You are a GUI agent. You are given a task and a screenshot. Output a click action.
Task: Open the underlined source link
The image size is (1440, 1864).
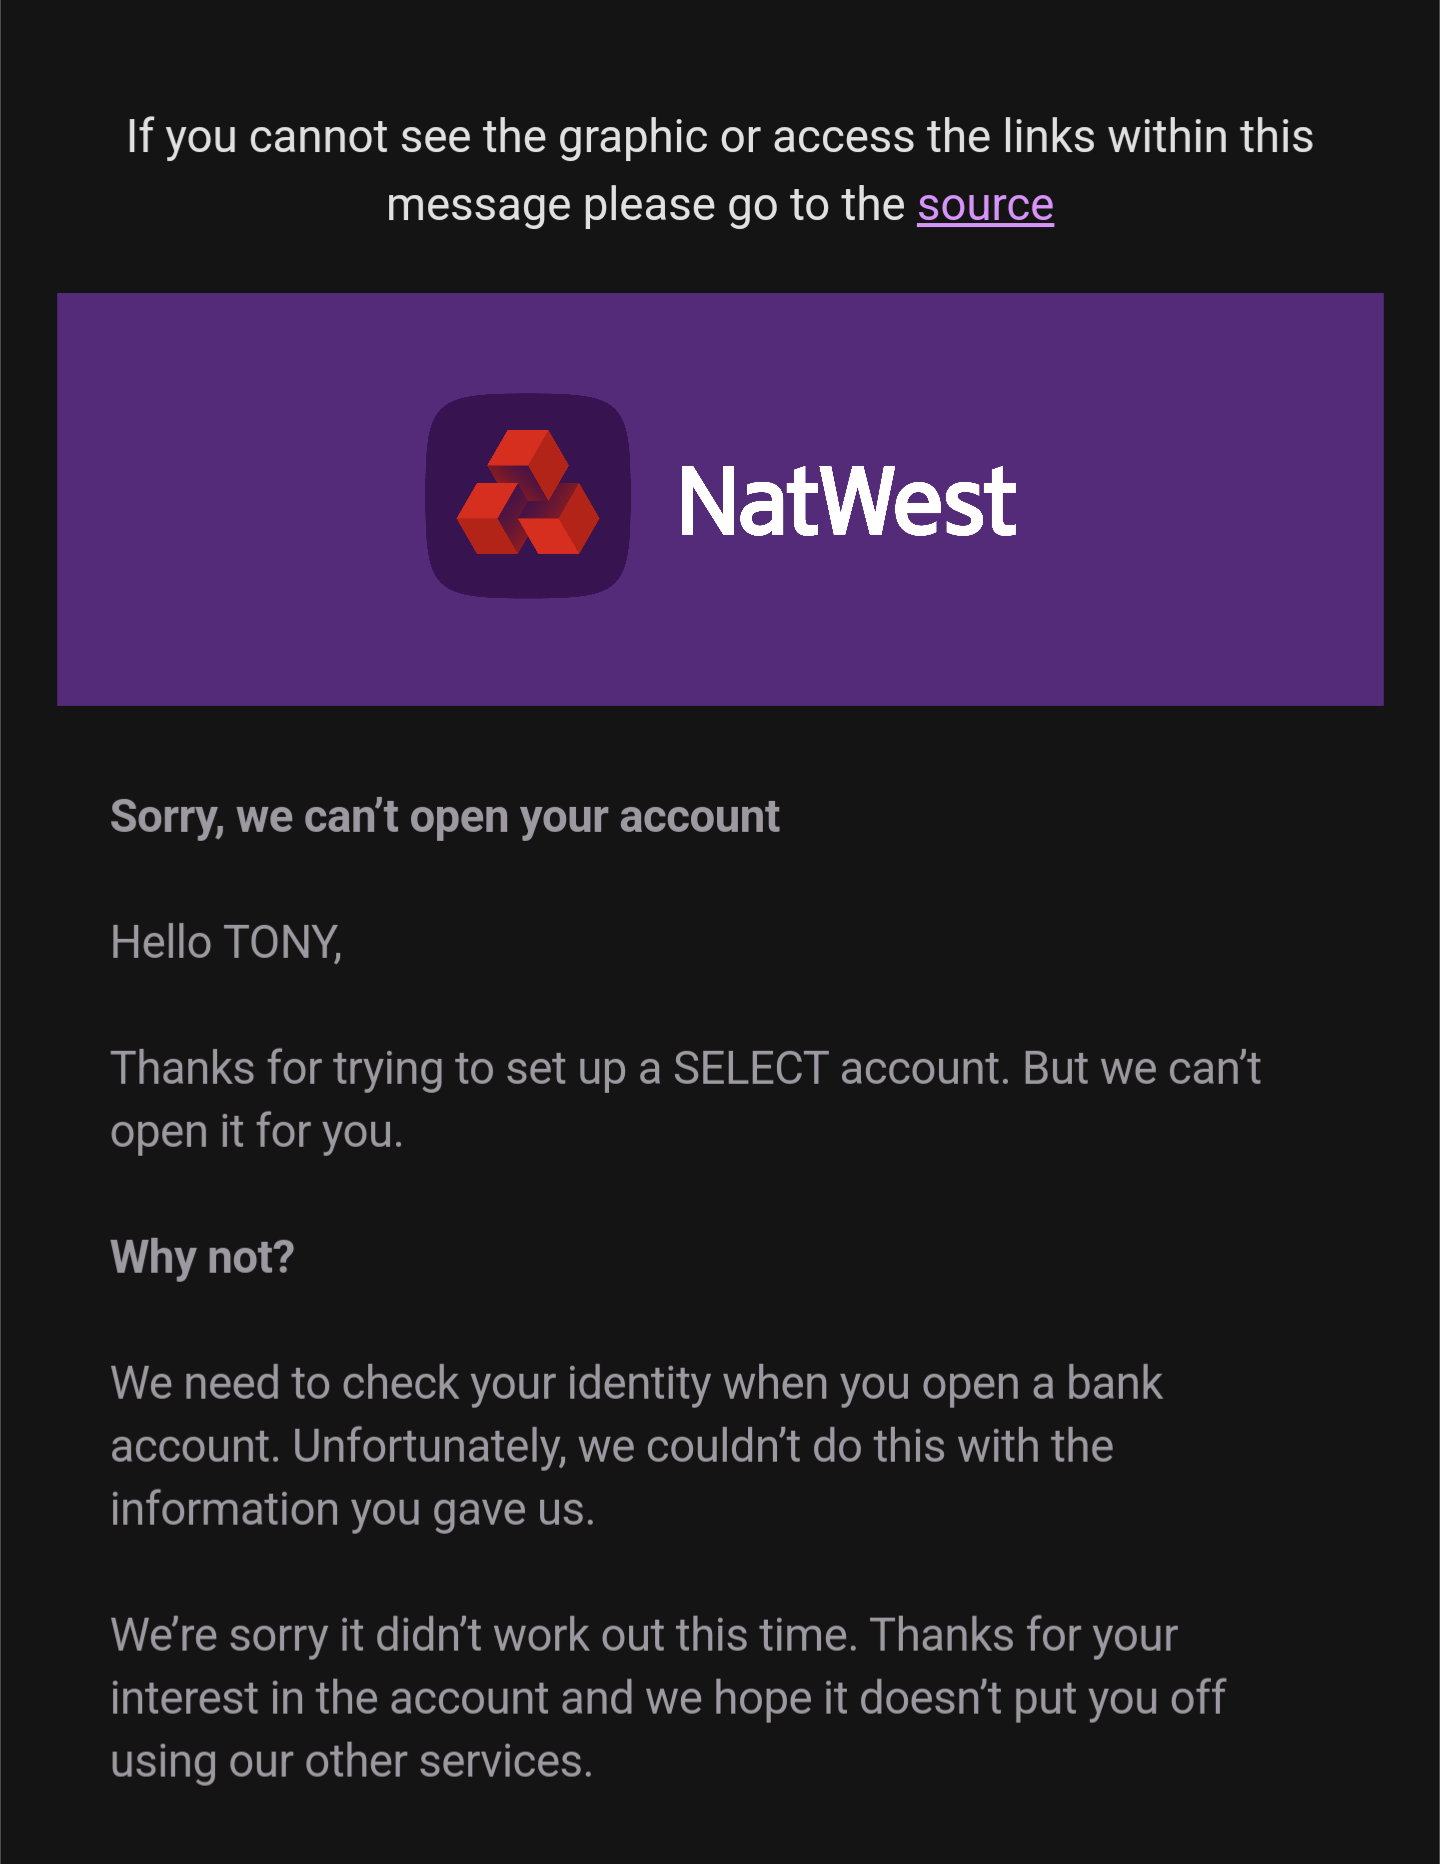pyautogui.click(x=985, y=205)
